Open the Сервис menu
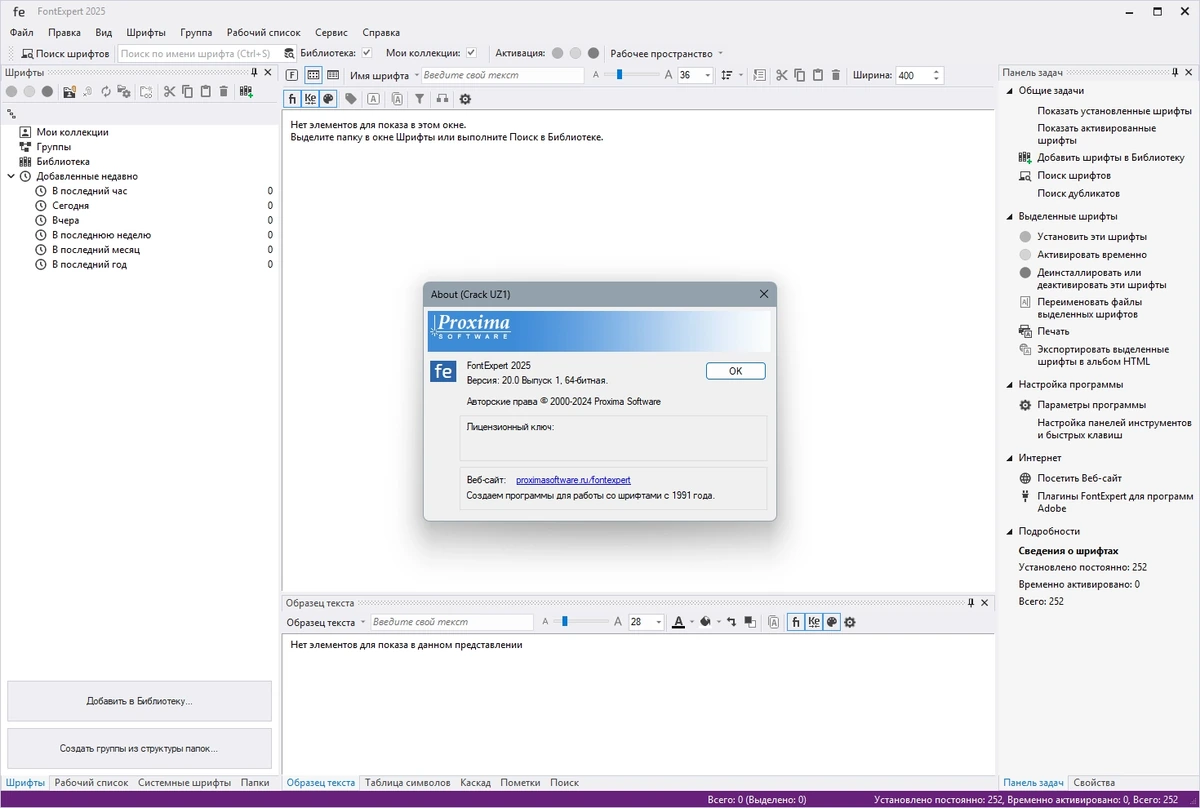 click(332, 32)
